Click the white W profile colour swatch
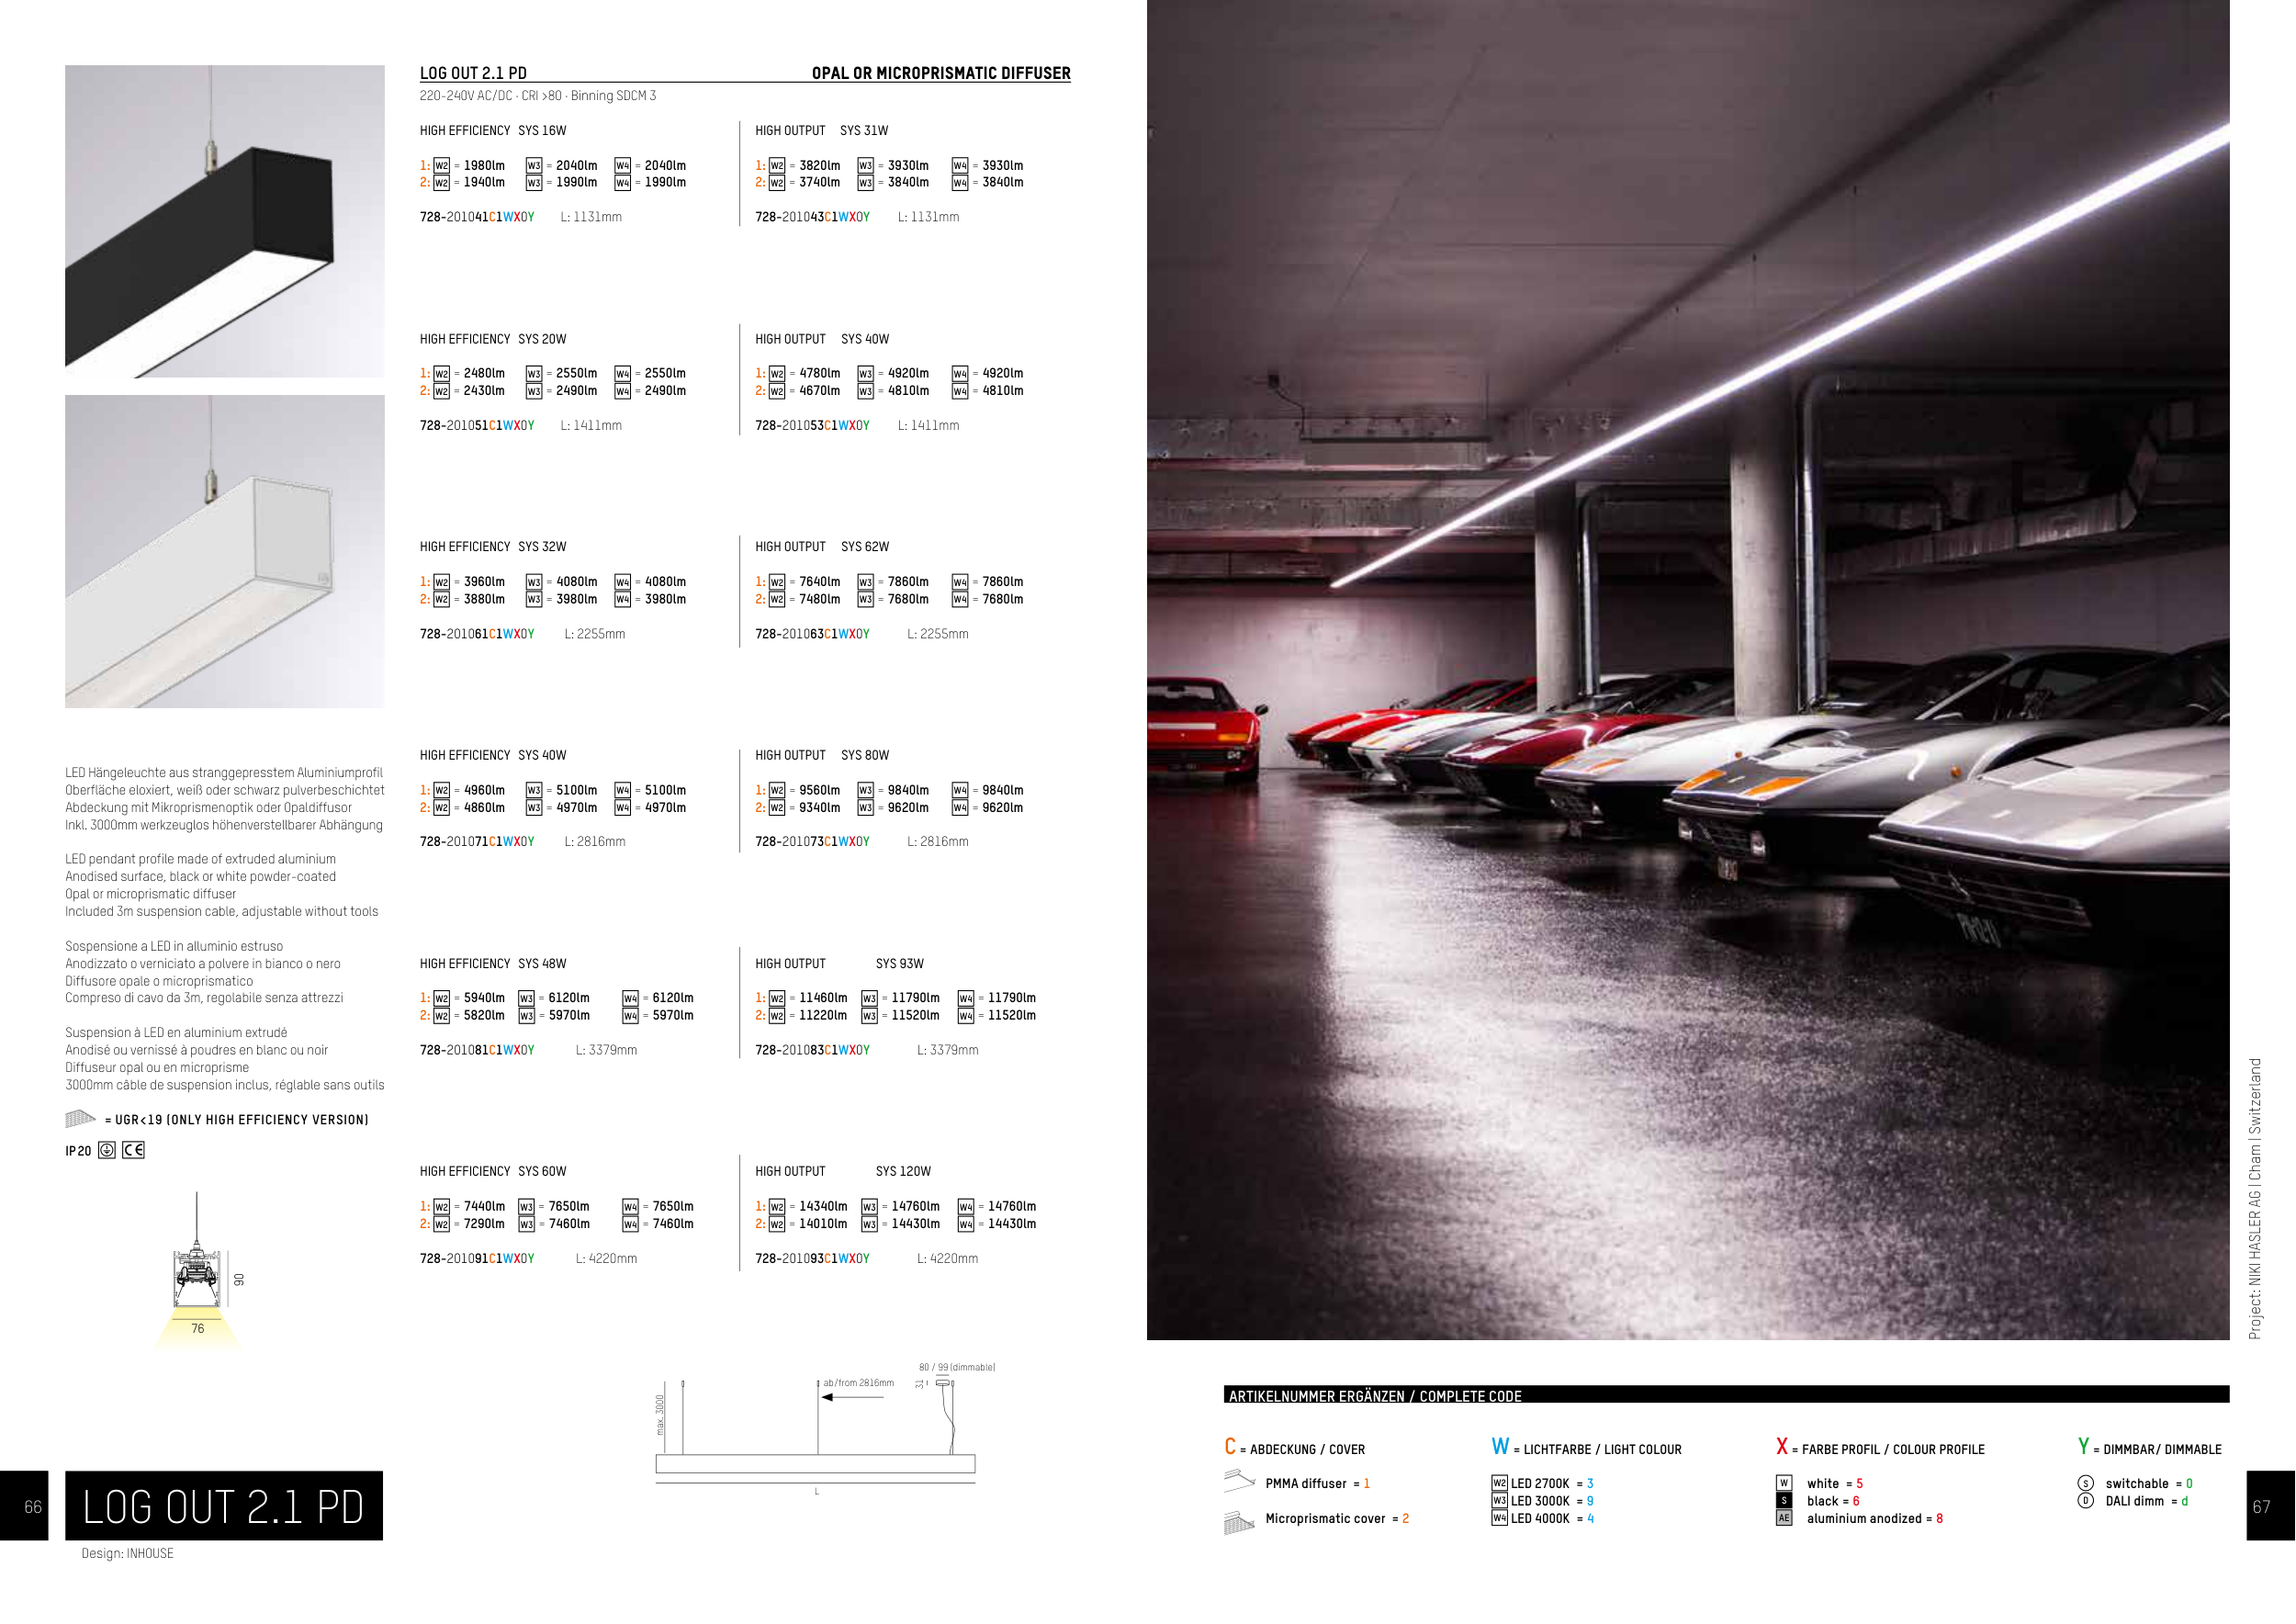The image size is (2296, 1624). coord(1784,1483)
